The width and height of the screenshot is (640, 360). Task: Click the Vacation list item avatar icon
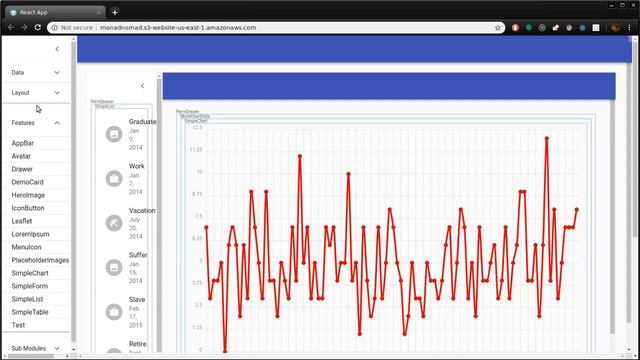(114, 223)
